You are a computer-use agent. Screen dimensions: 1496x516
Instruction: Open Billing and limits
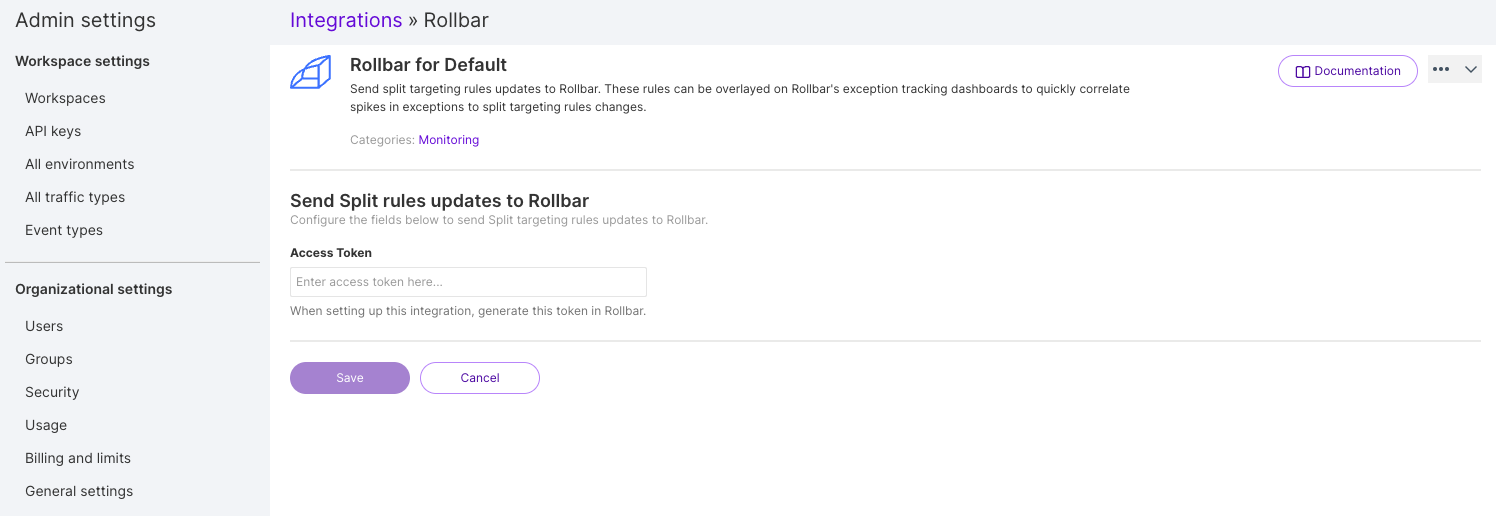(78, 458)
